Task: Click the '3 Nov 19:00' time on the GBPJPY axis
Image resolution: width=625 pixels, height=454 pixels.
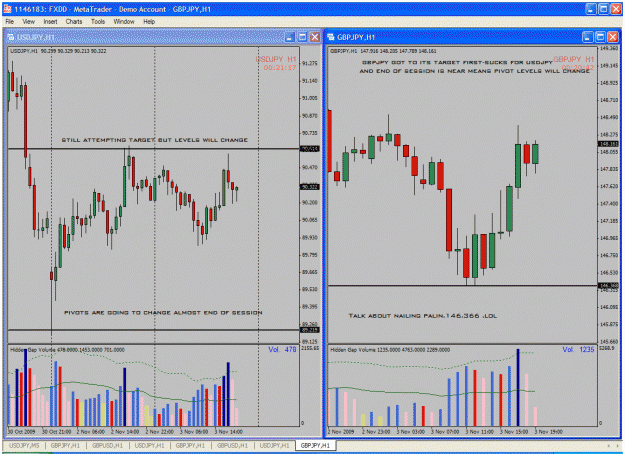Action: click(548, 431)
